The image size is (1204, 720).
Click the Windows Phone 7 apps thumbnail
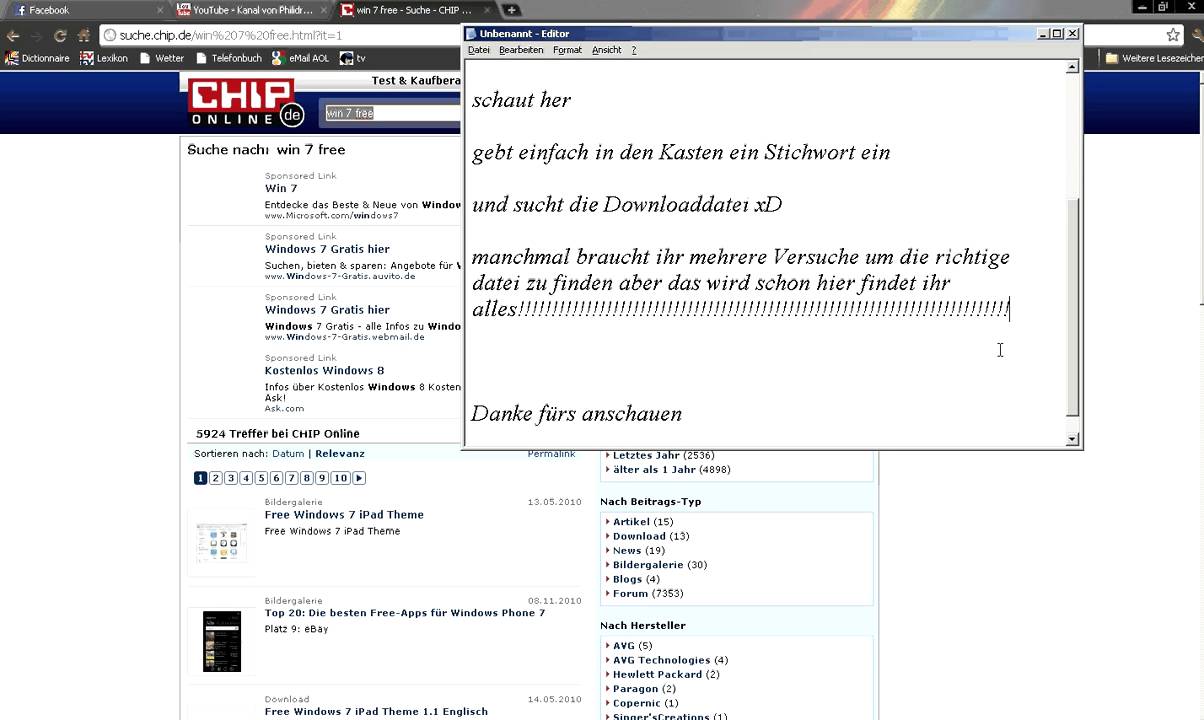[x=221, y=641]
